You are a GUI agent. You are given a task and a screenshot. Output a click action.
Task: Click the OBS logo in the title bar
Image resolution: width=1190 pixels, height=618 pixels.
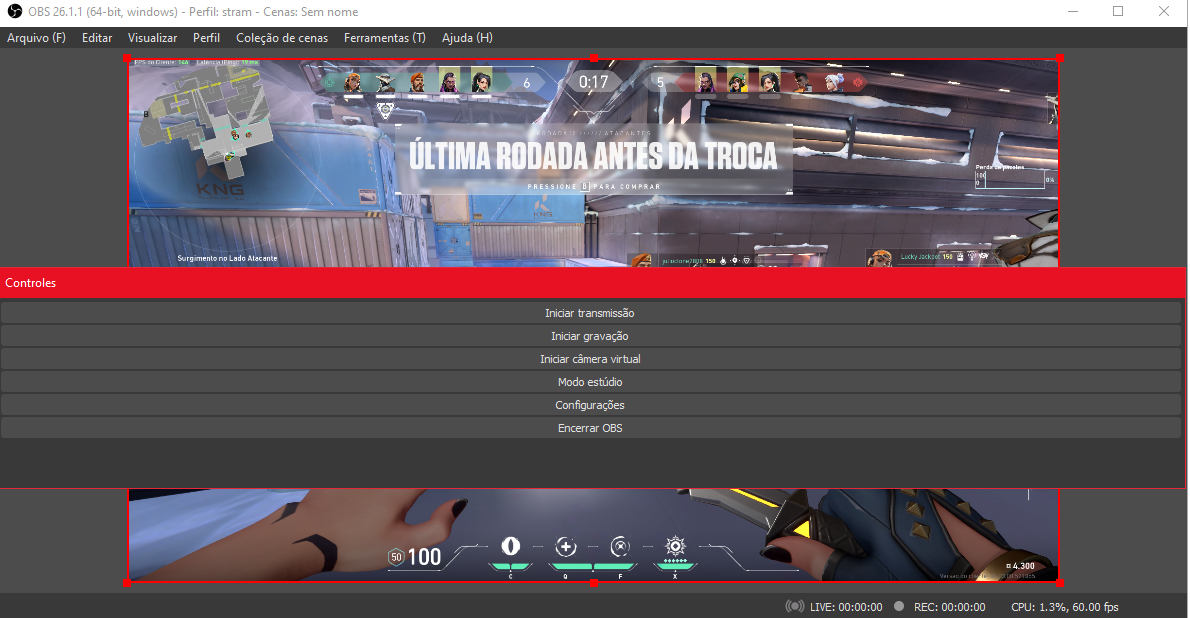coord(14,11)
